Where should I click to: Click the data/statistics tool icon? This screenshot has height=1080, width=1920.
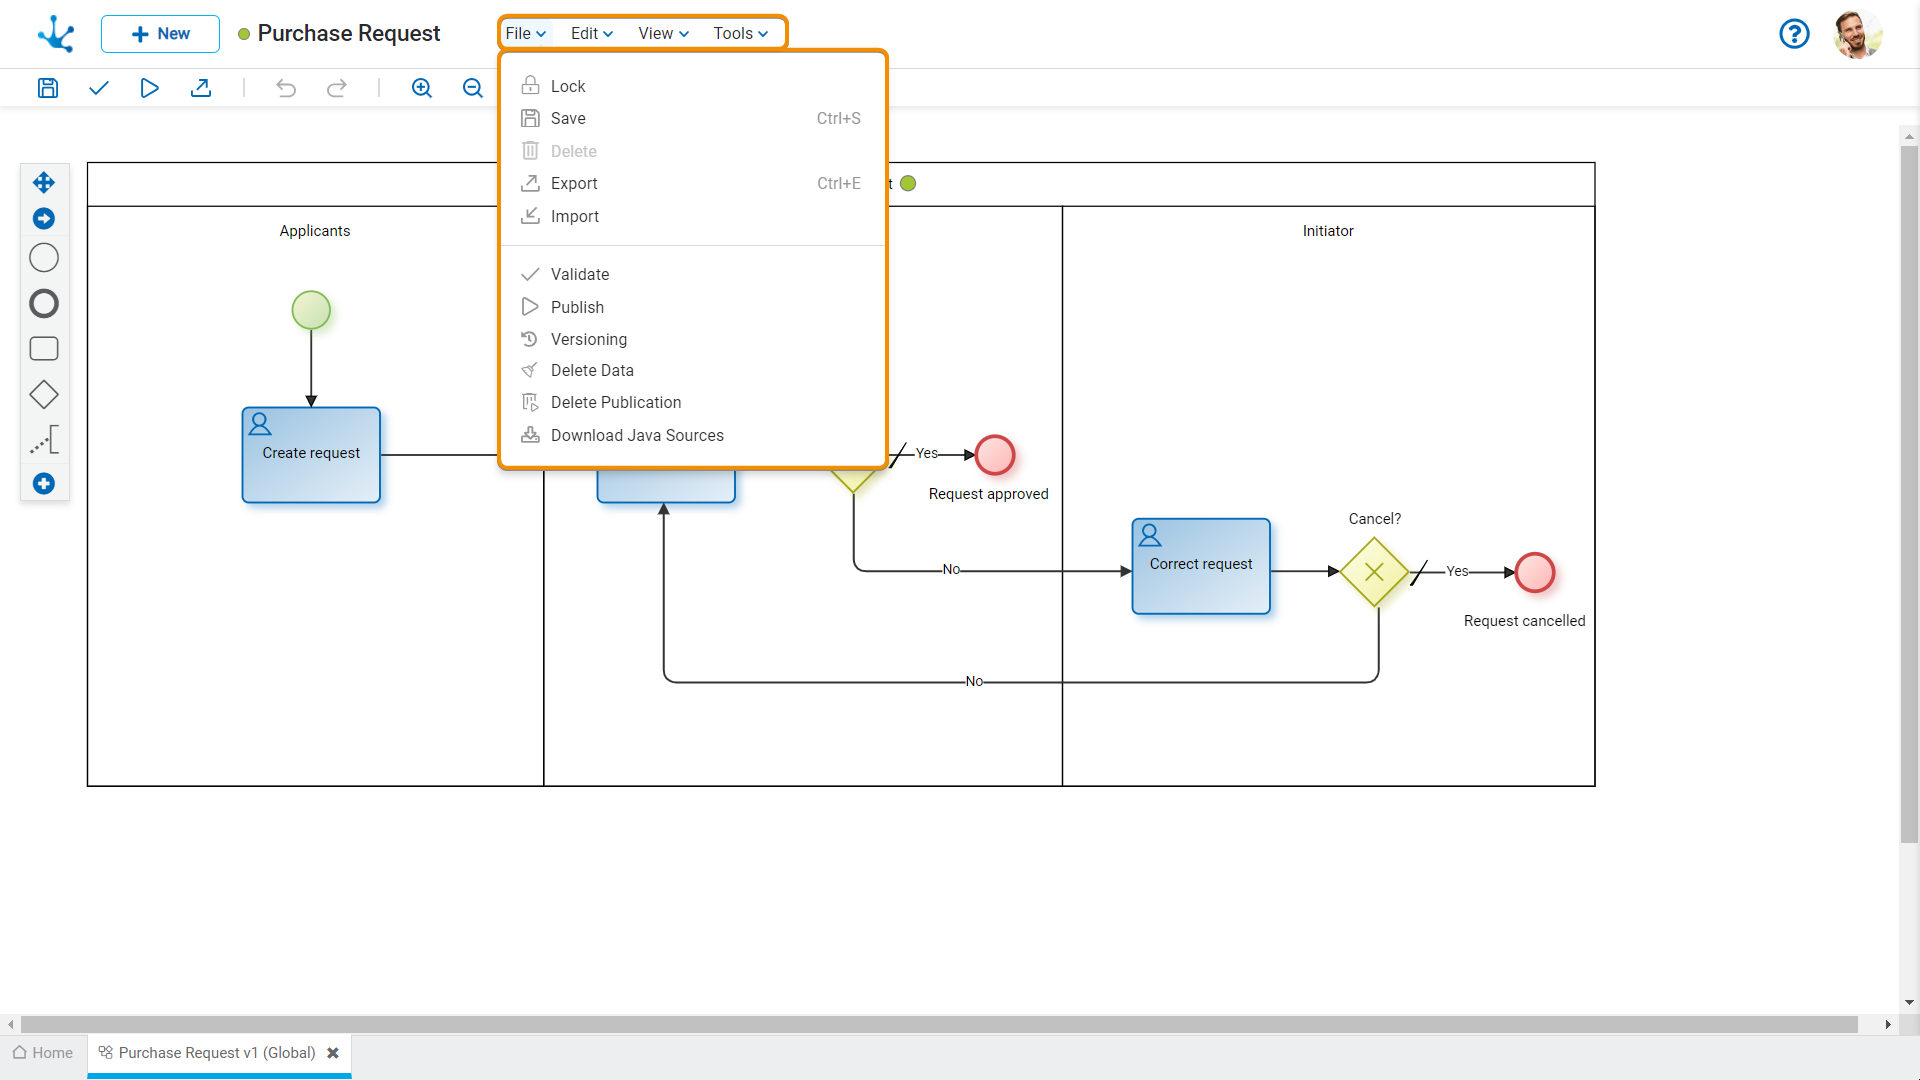pos(42,440)
